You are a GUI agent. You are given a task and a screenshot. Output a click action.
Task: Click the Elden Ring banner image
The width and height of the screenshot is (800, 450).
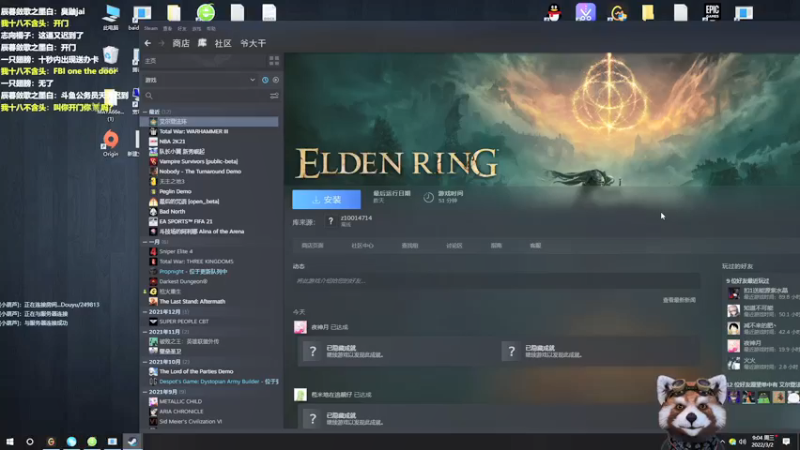click(542, 118)
